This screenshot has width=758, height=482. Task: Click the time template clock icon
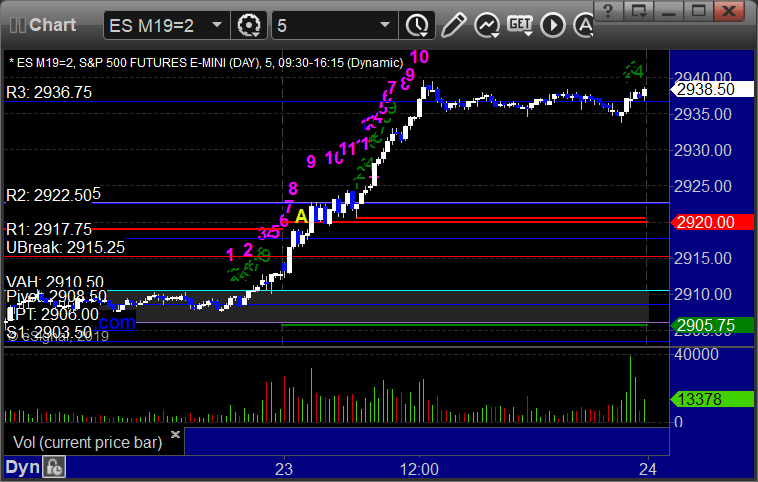416,23
